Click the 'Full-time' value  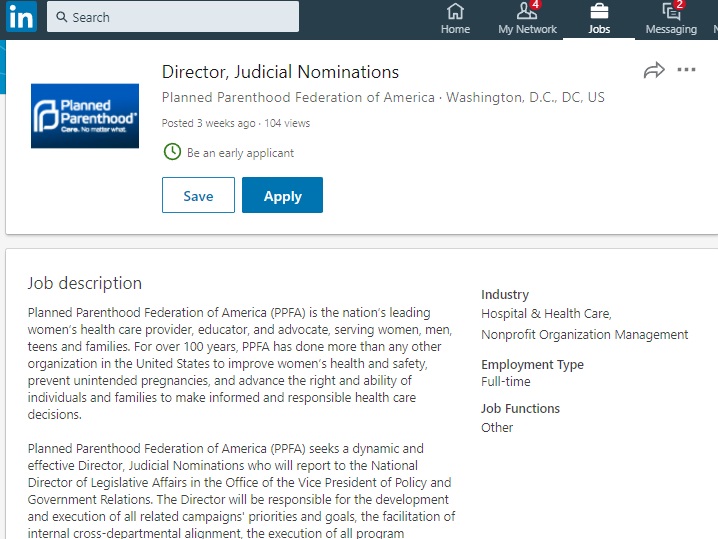click(506, 381)
